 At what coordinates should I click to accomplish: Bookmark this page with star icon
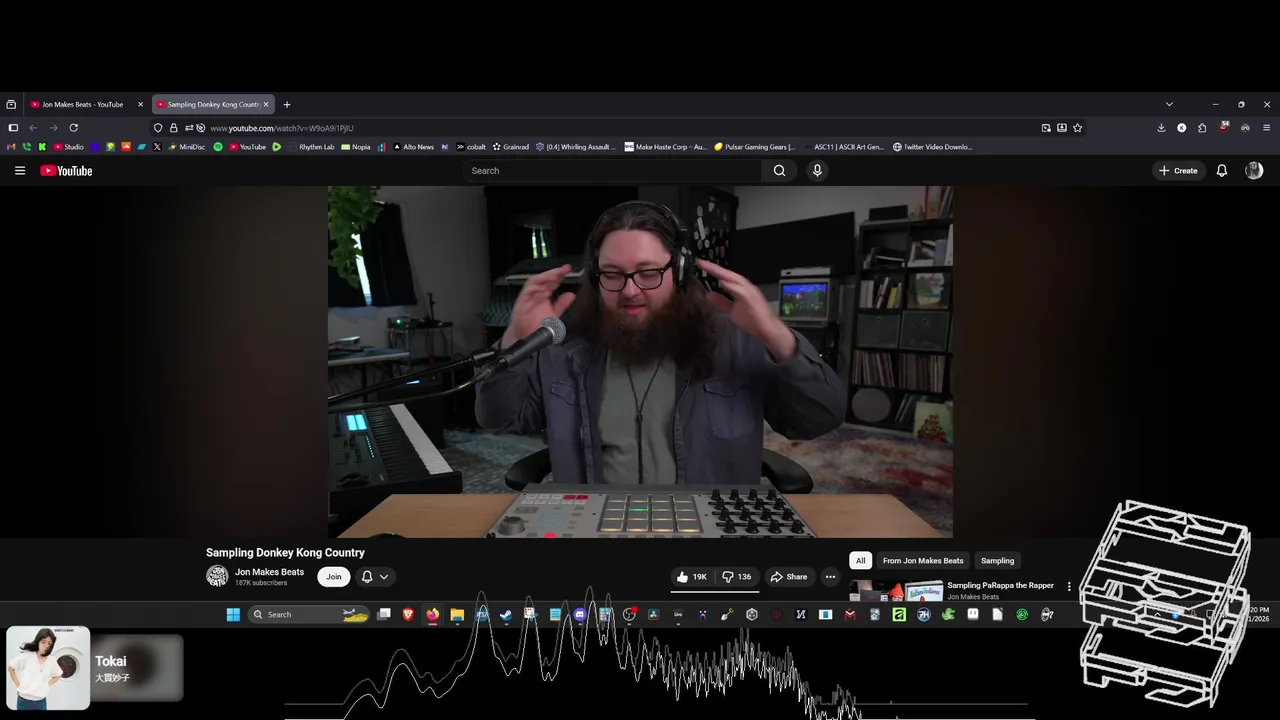tap(1078, 128)
